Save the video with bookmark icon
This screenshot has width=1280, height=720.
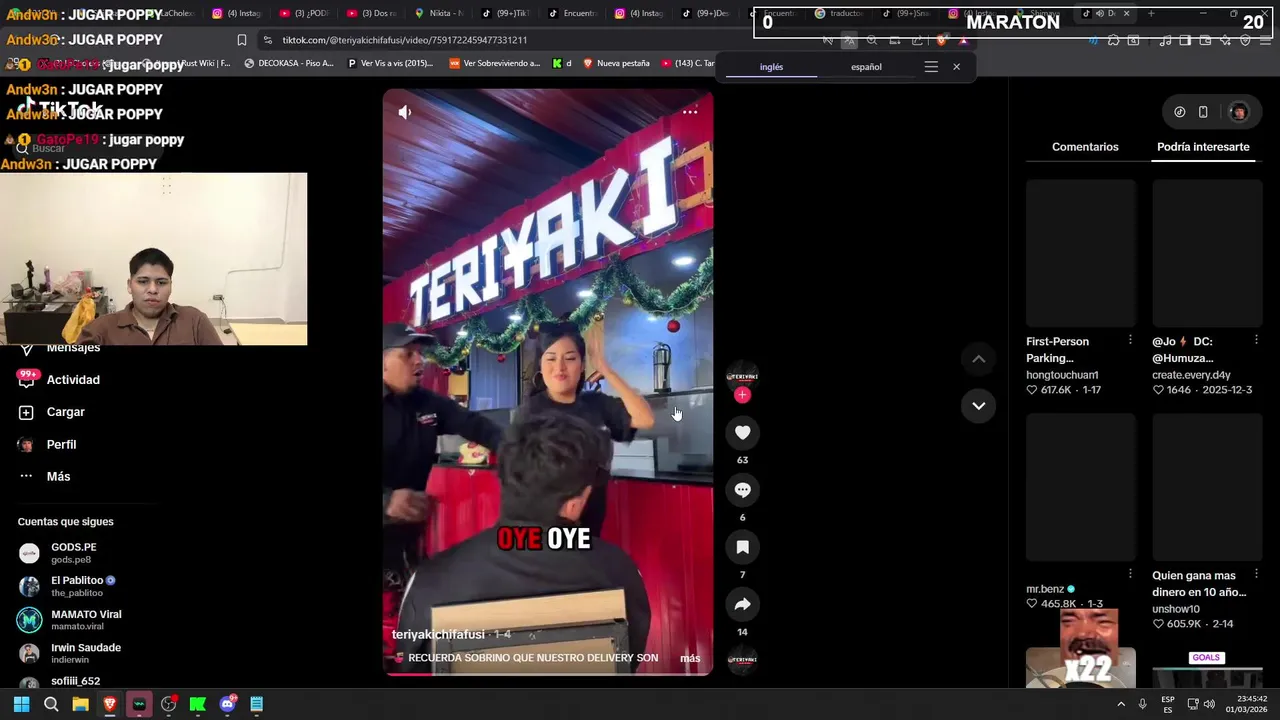pyautogui.click(x=742, y=547)
